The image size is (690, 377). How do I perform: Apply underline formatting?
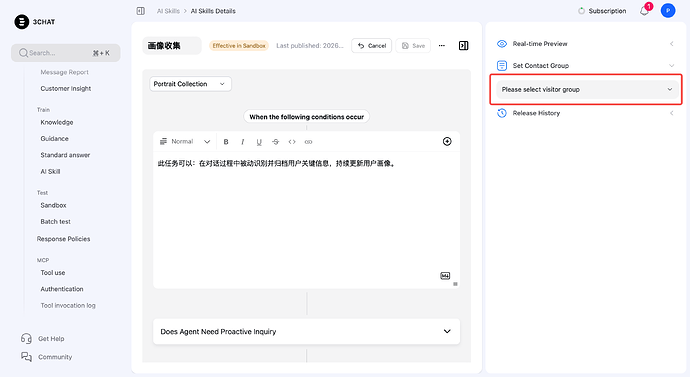tap(259, 142)
